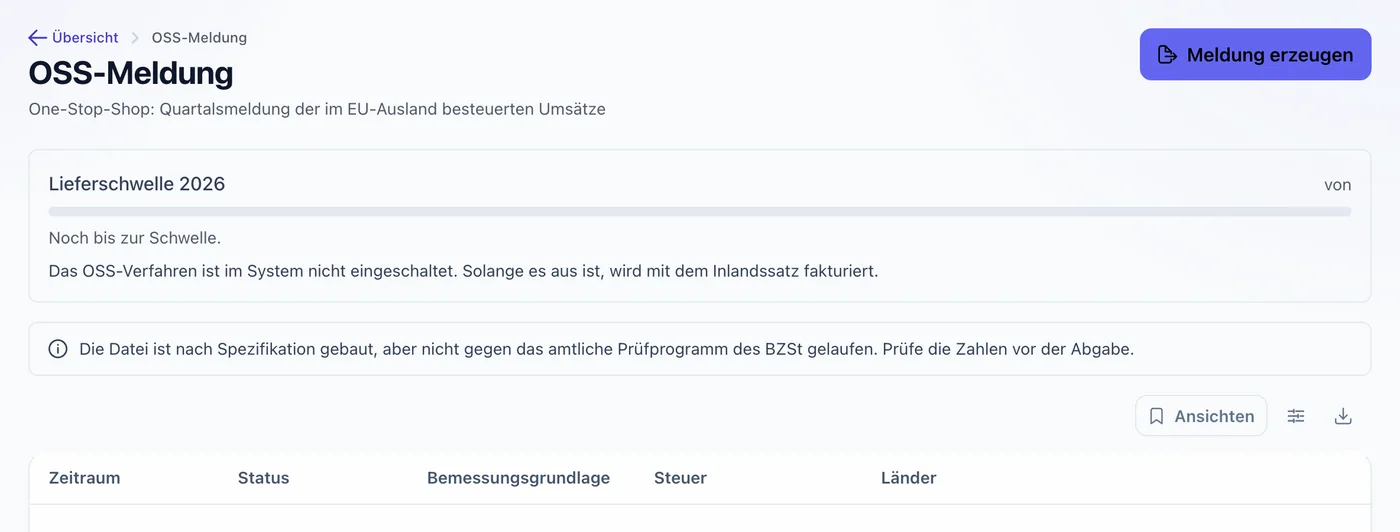1400x532 pixels.
Task: Click the info circle icon in the notice
Action: [58, 349]
